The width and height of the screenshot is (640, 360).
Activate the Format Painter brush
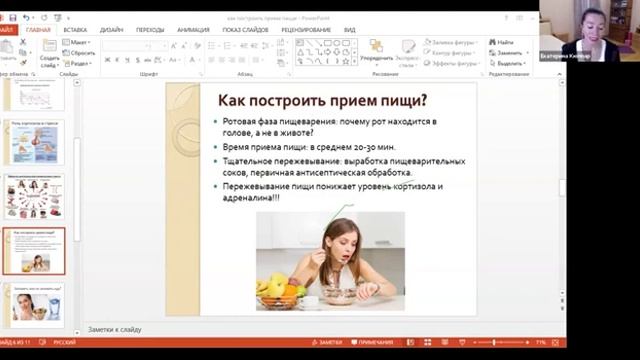point(23,62)
